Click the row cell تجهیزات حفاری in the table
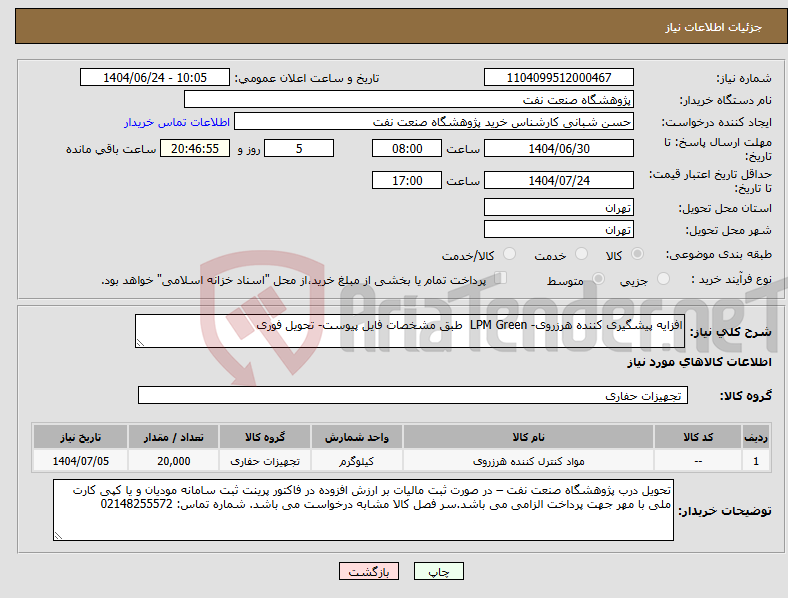788x598 pixels. pyautogui.click(x=265, y=461)
